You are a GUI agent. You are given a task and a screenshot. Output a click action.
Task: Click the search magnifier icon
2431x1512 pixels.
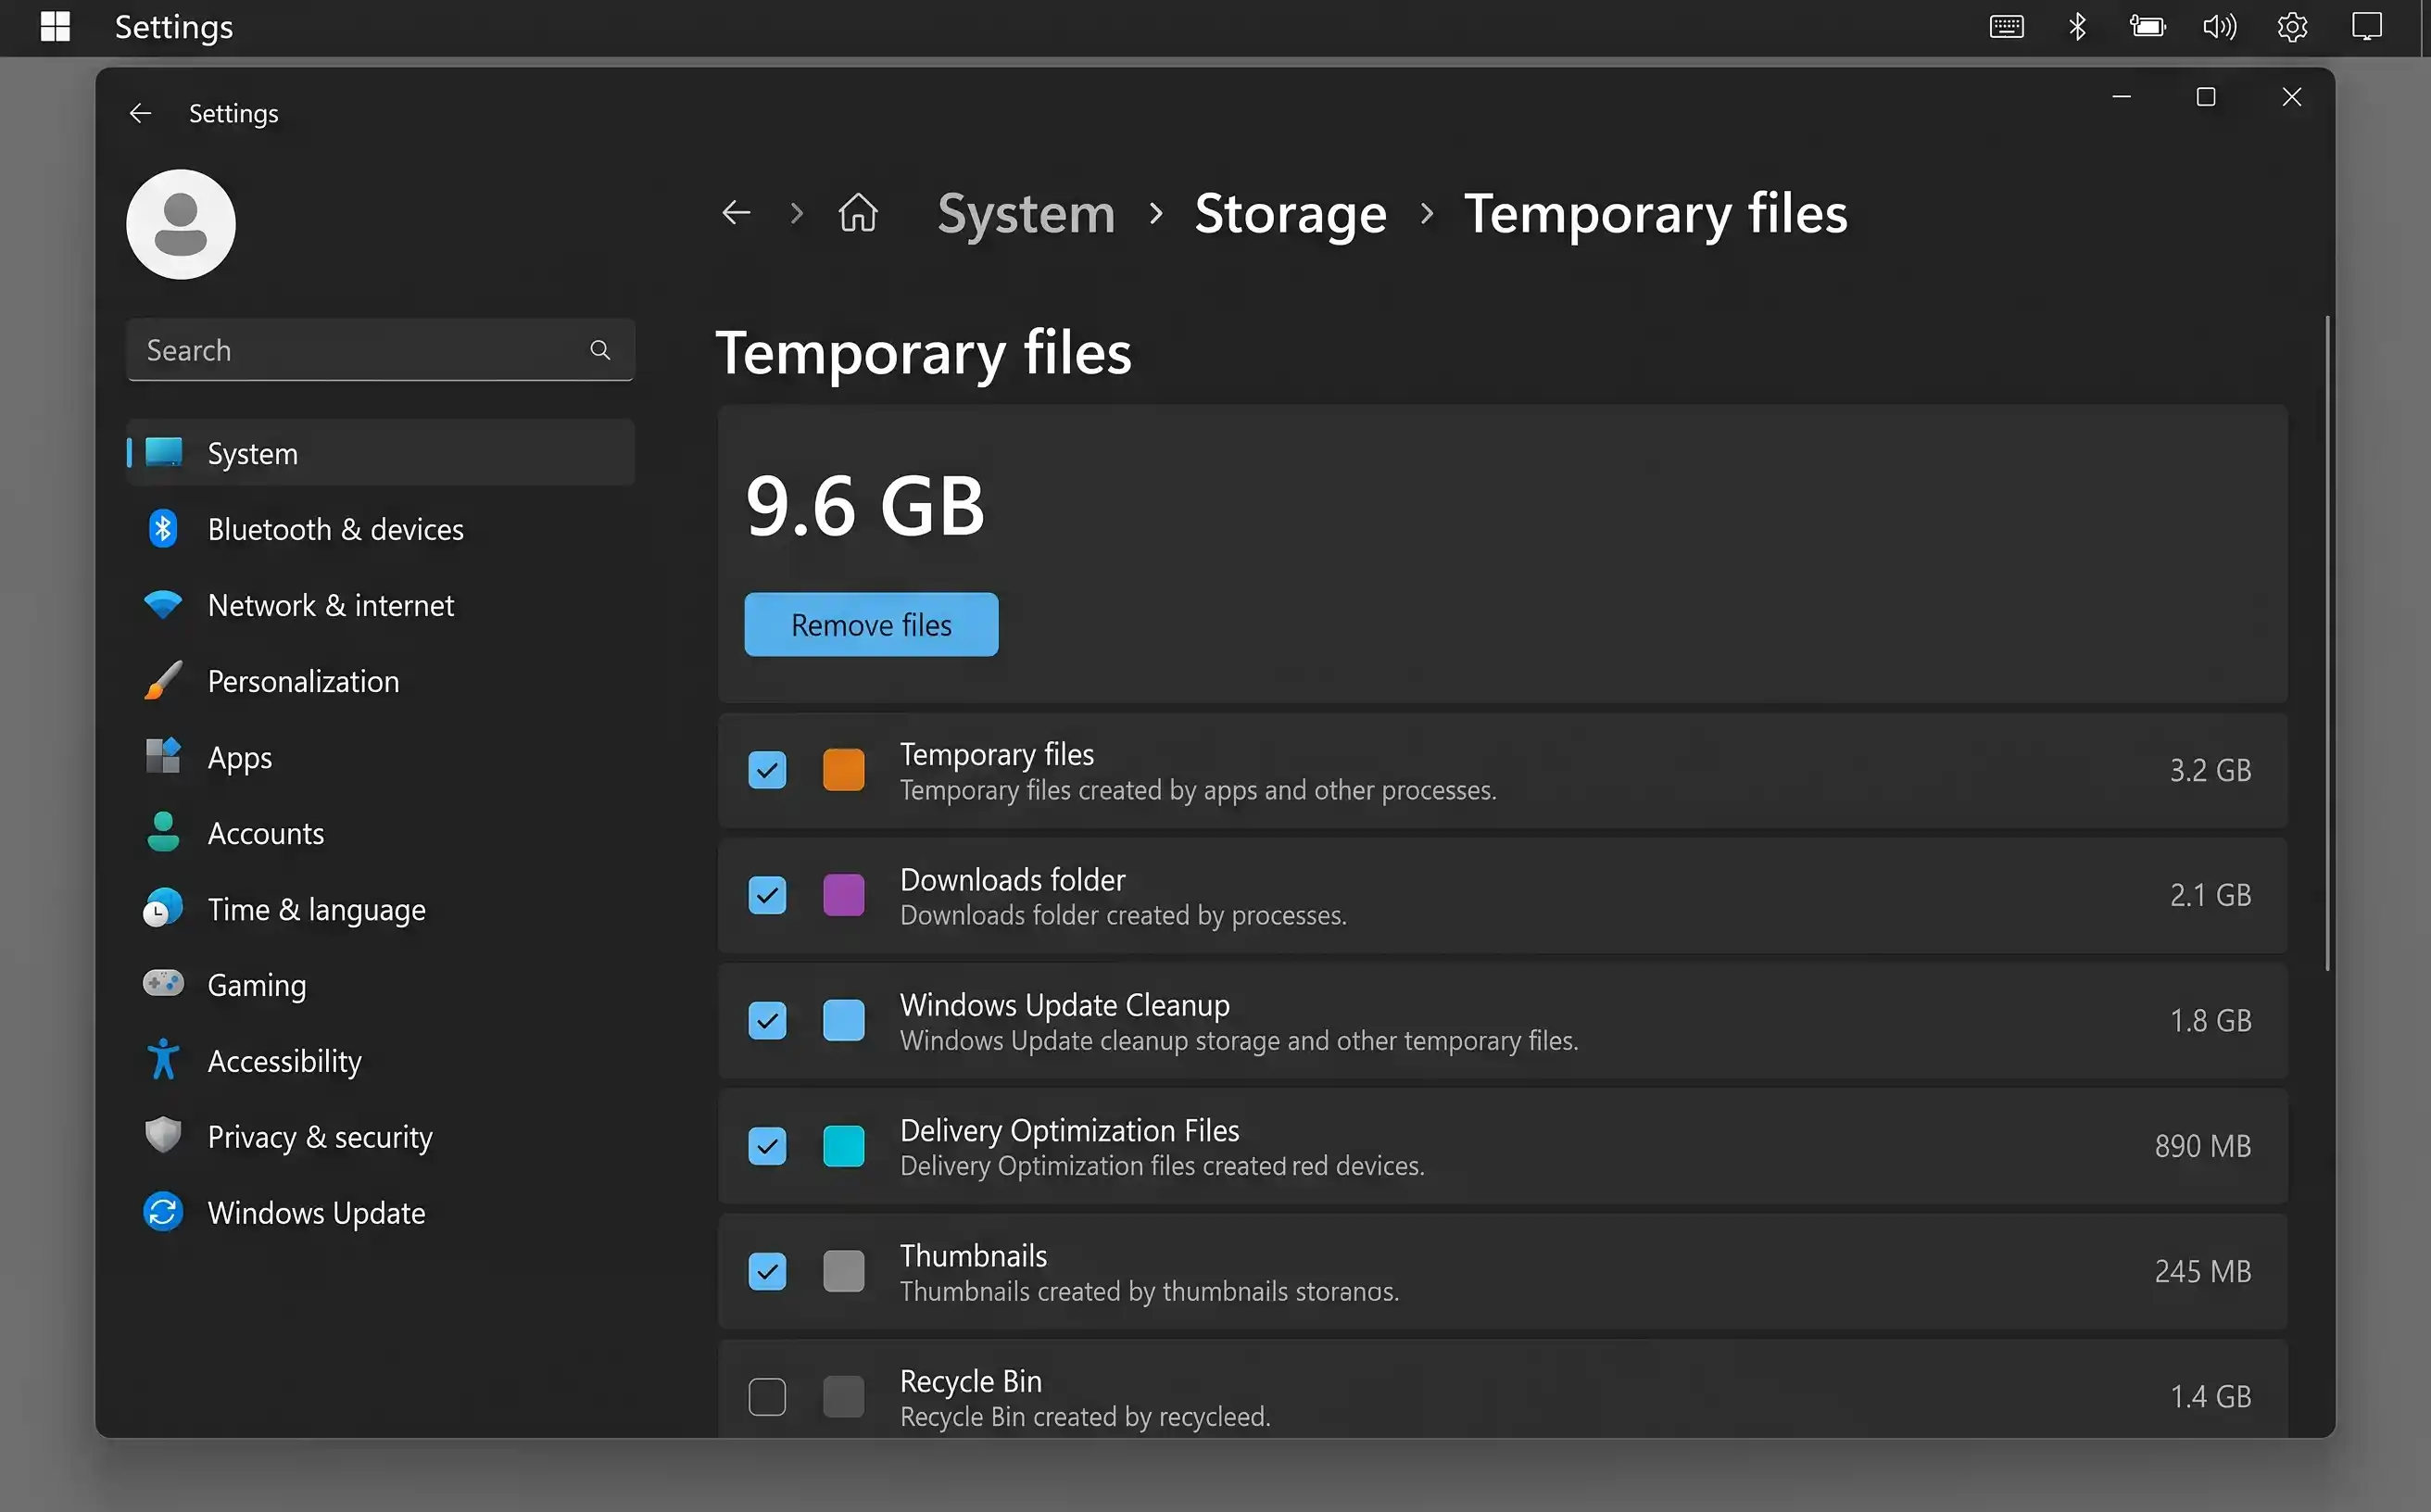click(x=600, y=350)
